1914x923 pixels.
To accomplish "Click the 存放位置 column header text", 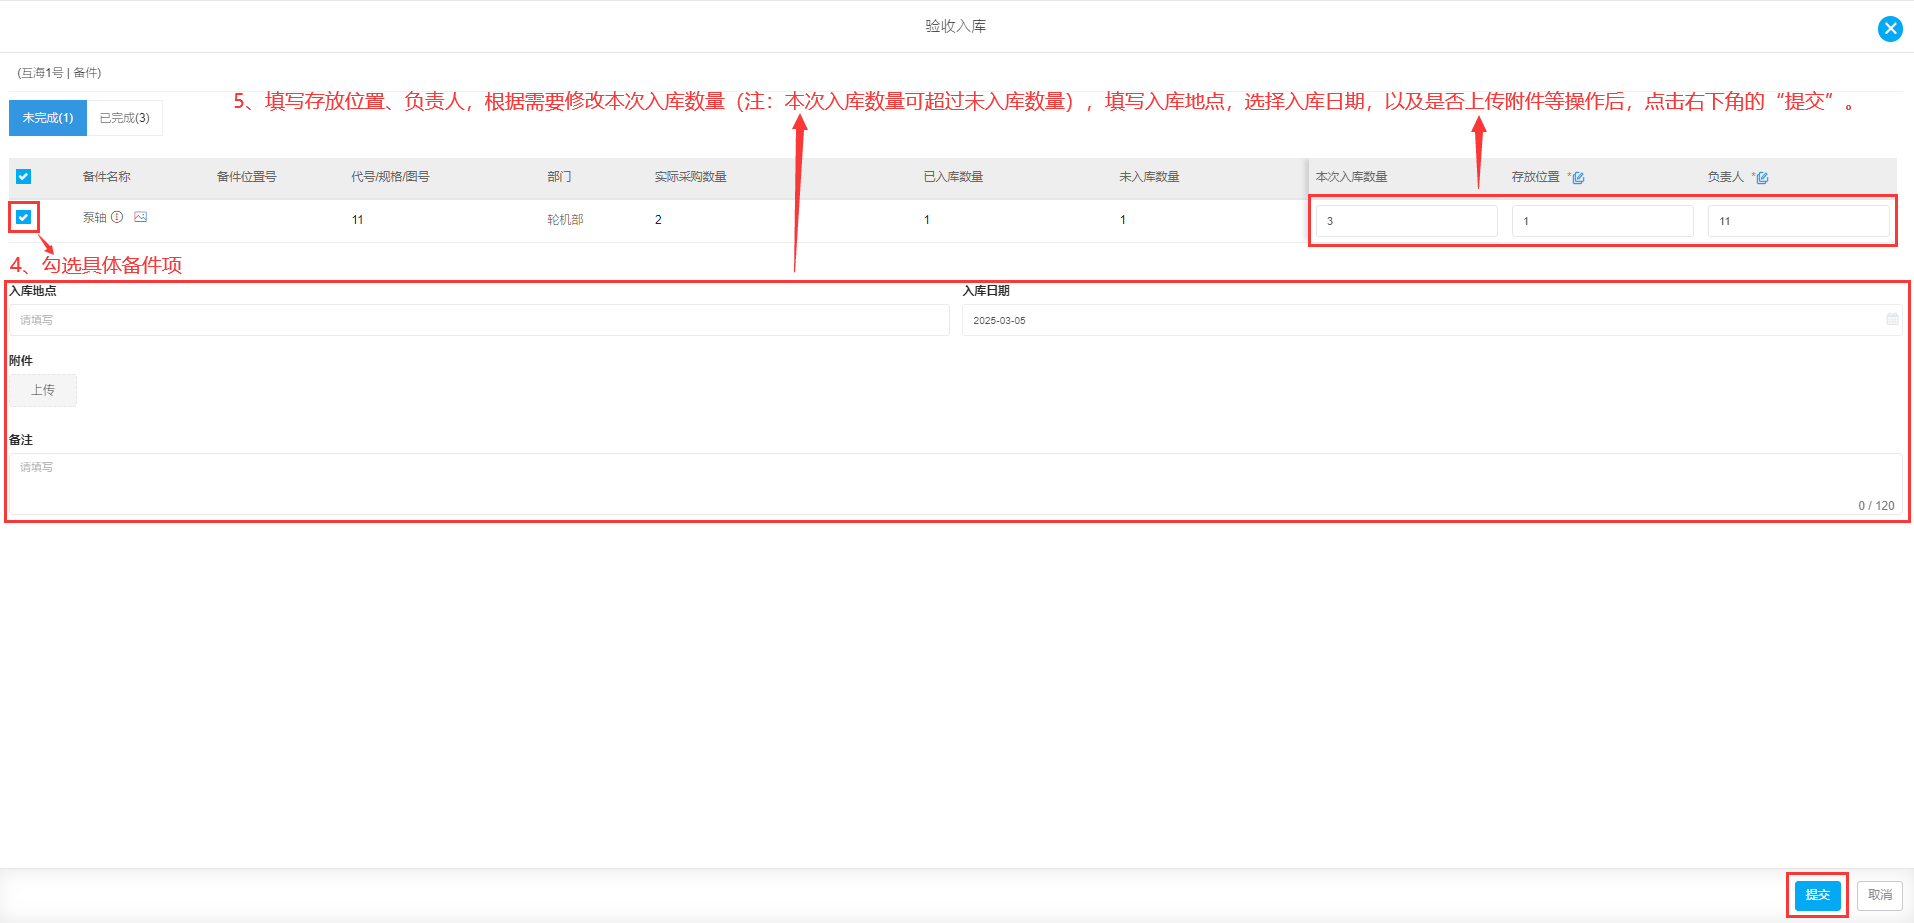I will 1535,177.
